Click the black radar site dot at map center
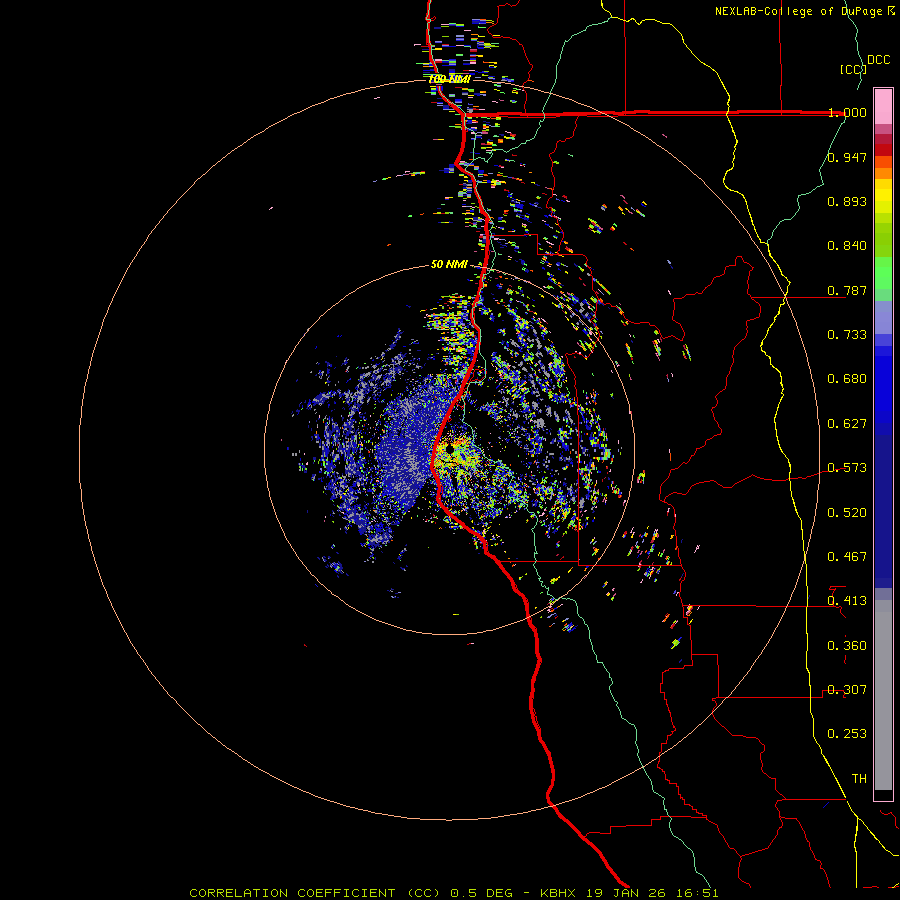Viewport: 900px width, 900px height. (x=450, y=448)
